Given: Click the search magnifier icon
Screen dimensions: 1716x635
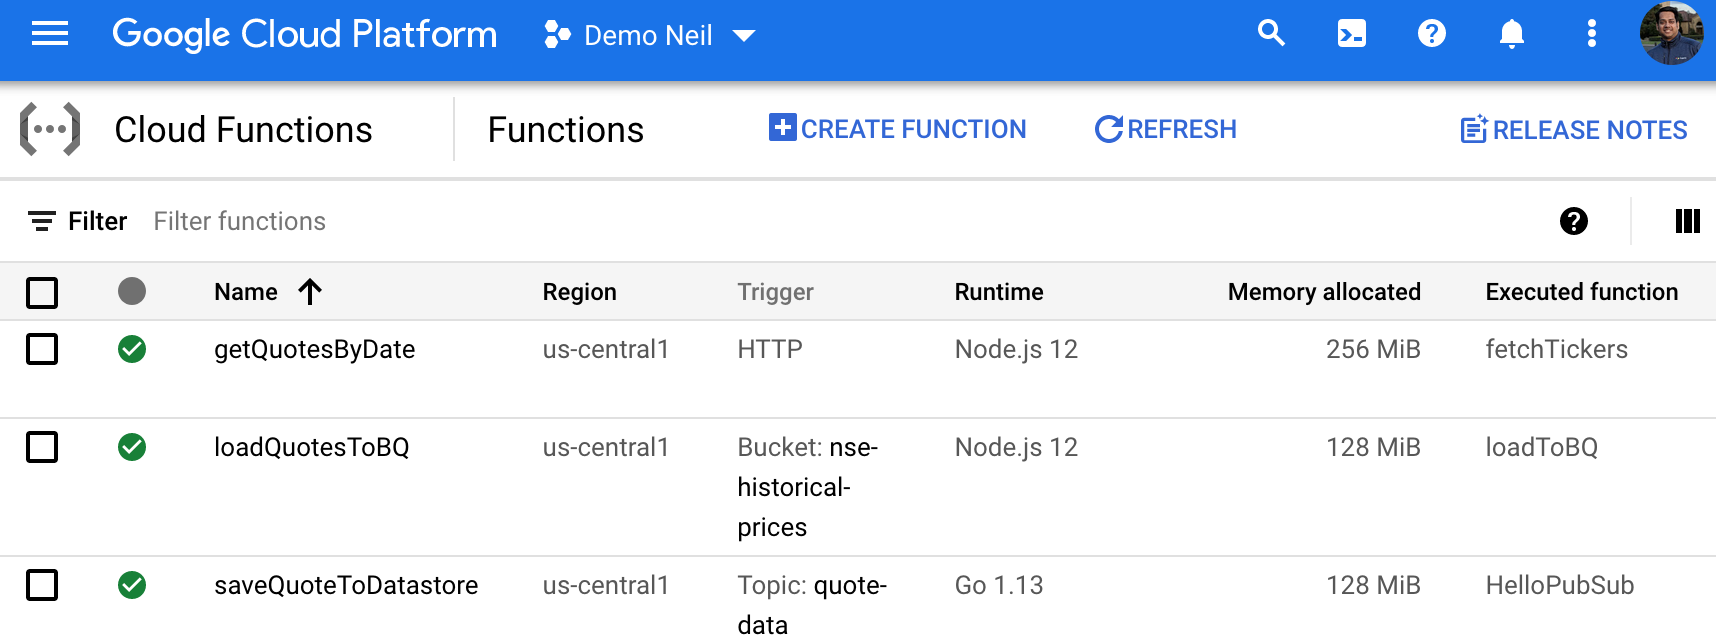Looking at the screenshot, I should [x=1271, y=34].
